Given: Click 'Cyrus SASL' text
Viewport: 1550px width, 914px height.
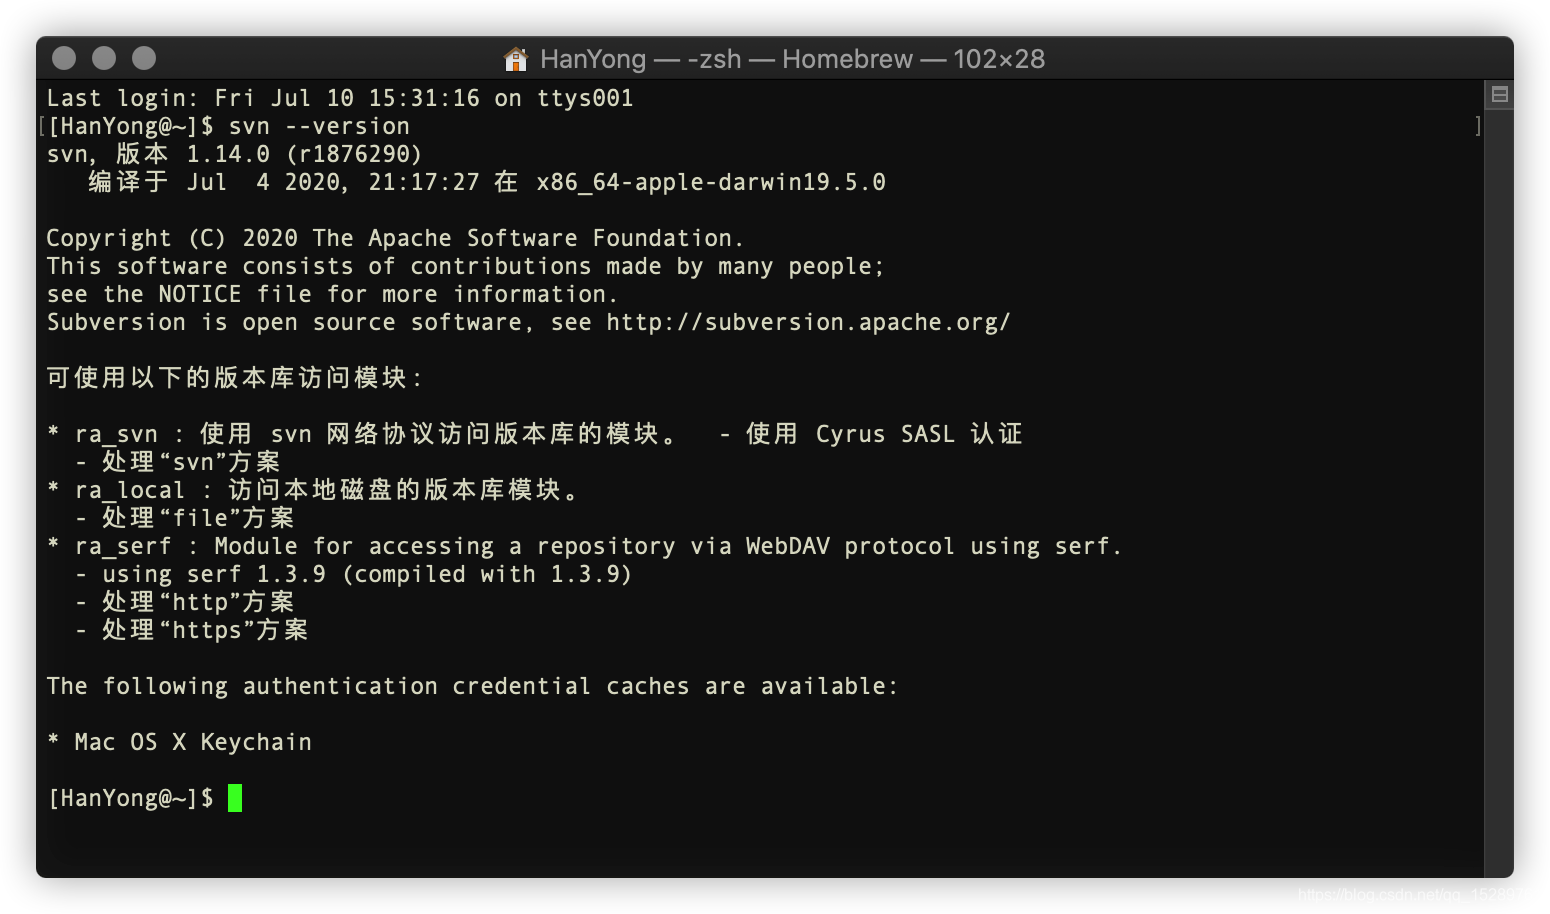Looking at the screenshot, I should (x=885, y=434).
